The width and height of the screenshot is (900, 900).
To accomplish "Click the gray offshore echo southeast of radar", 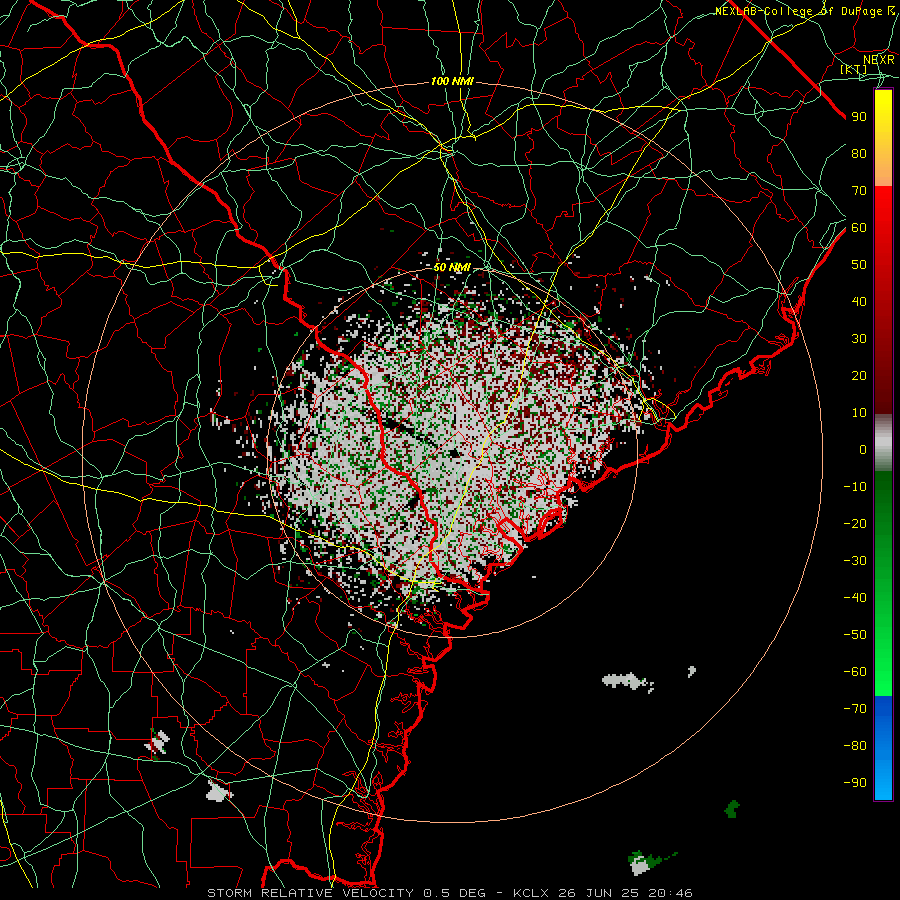I will point(627,681).
